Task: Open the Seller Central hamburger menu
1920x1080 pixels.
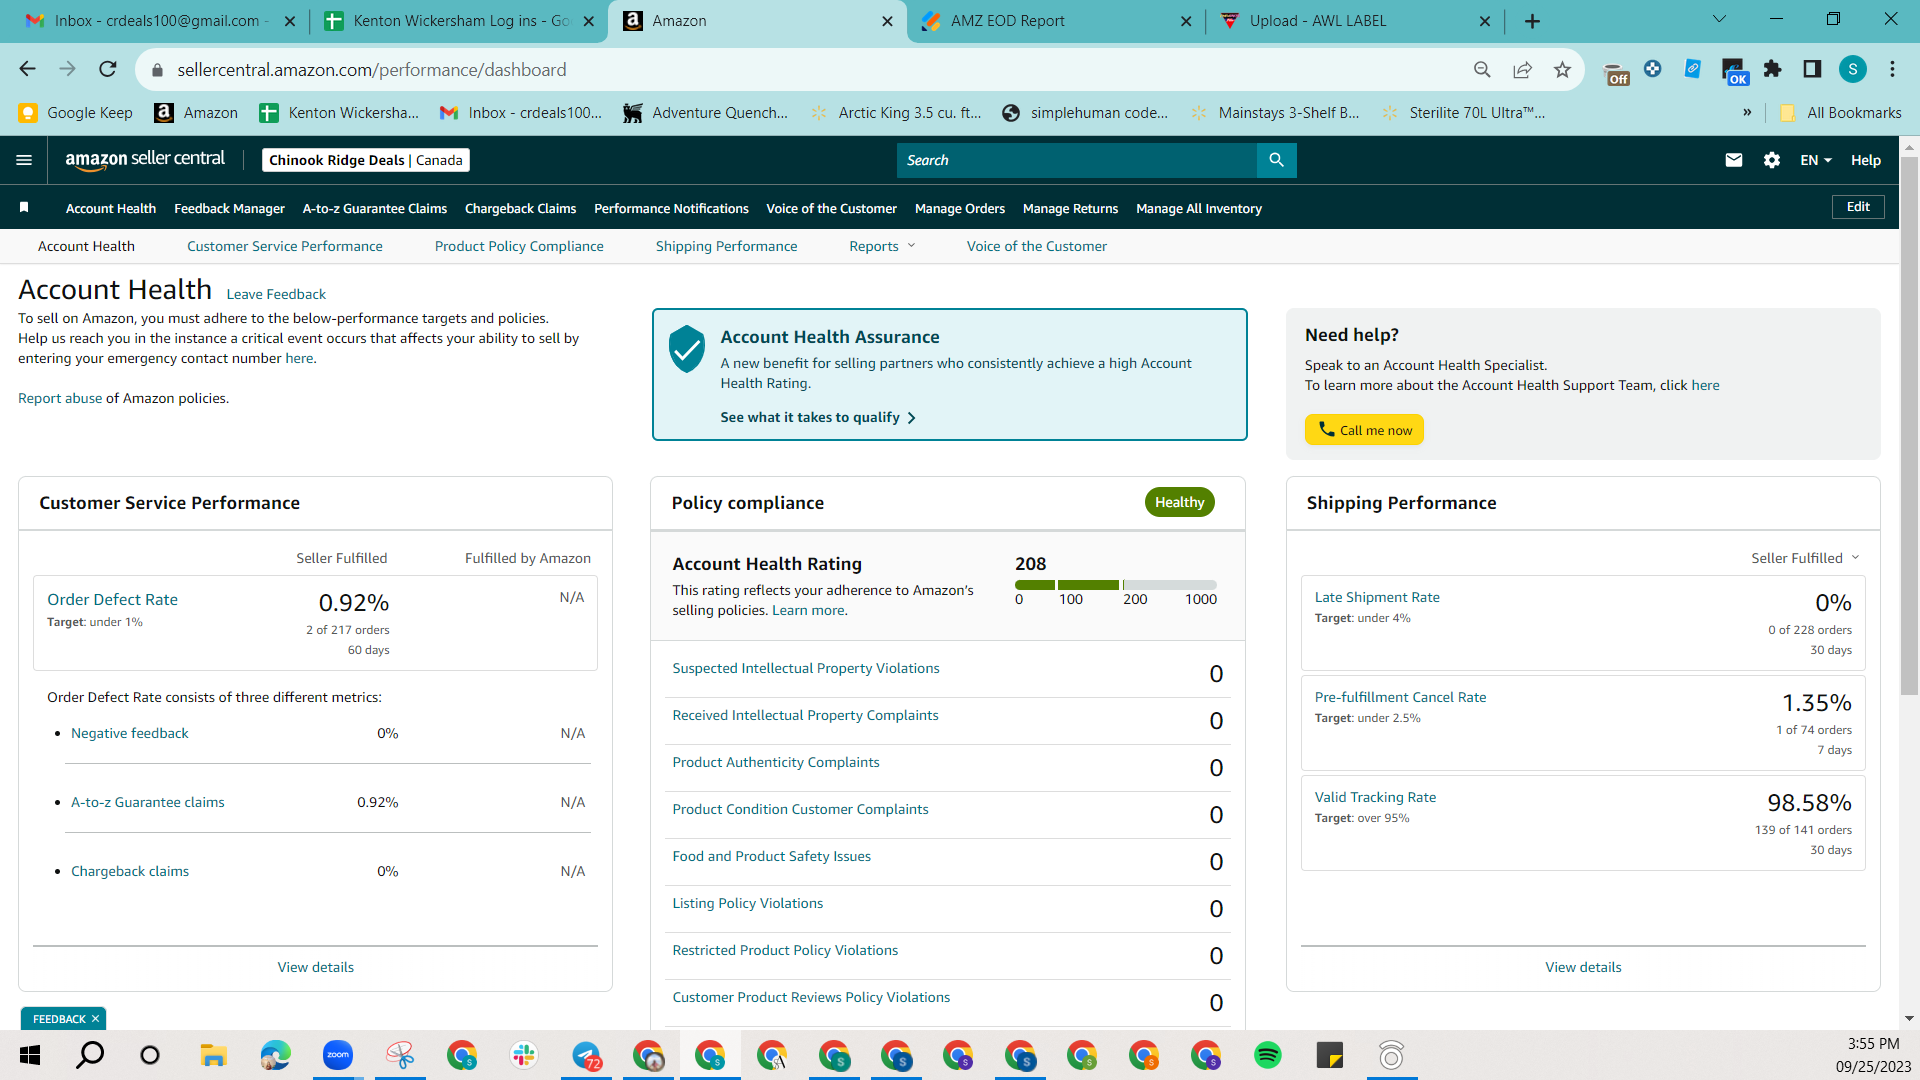Action: point(24,160)
